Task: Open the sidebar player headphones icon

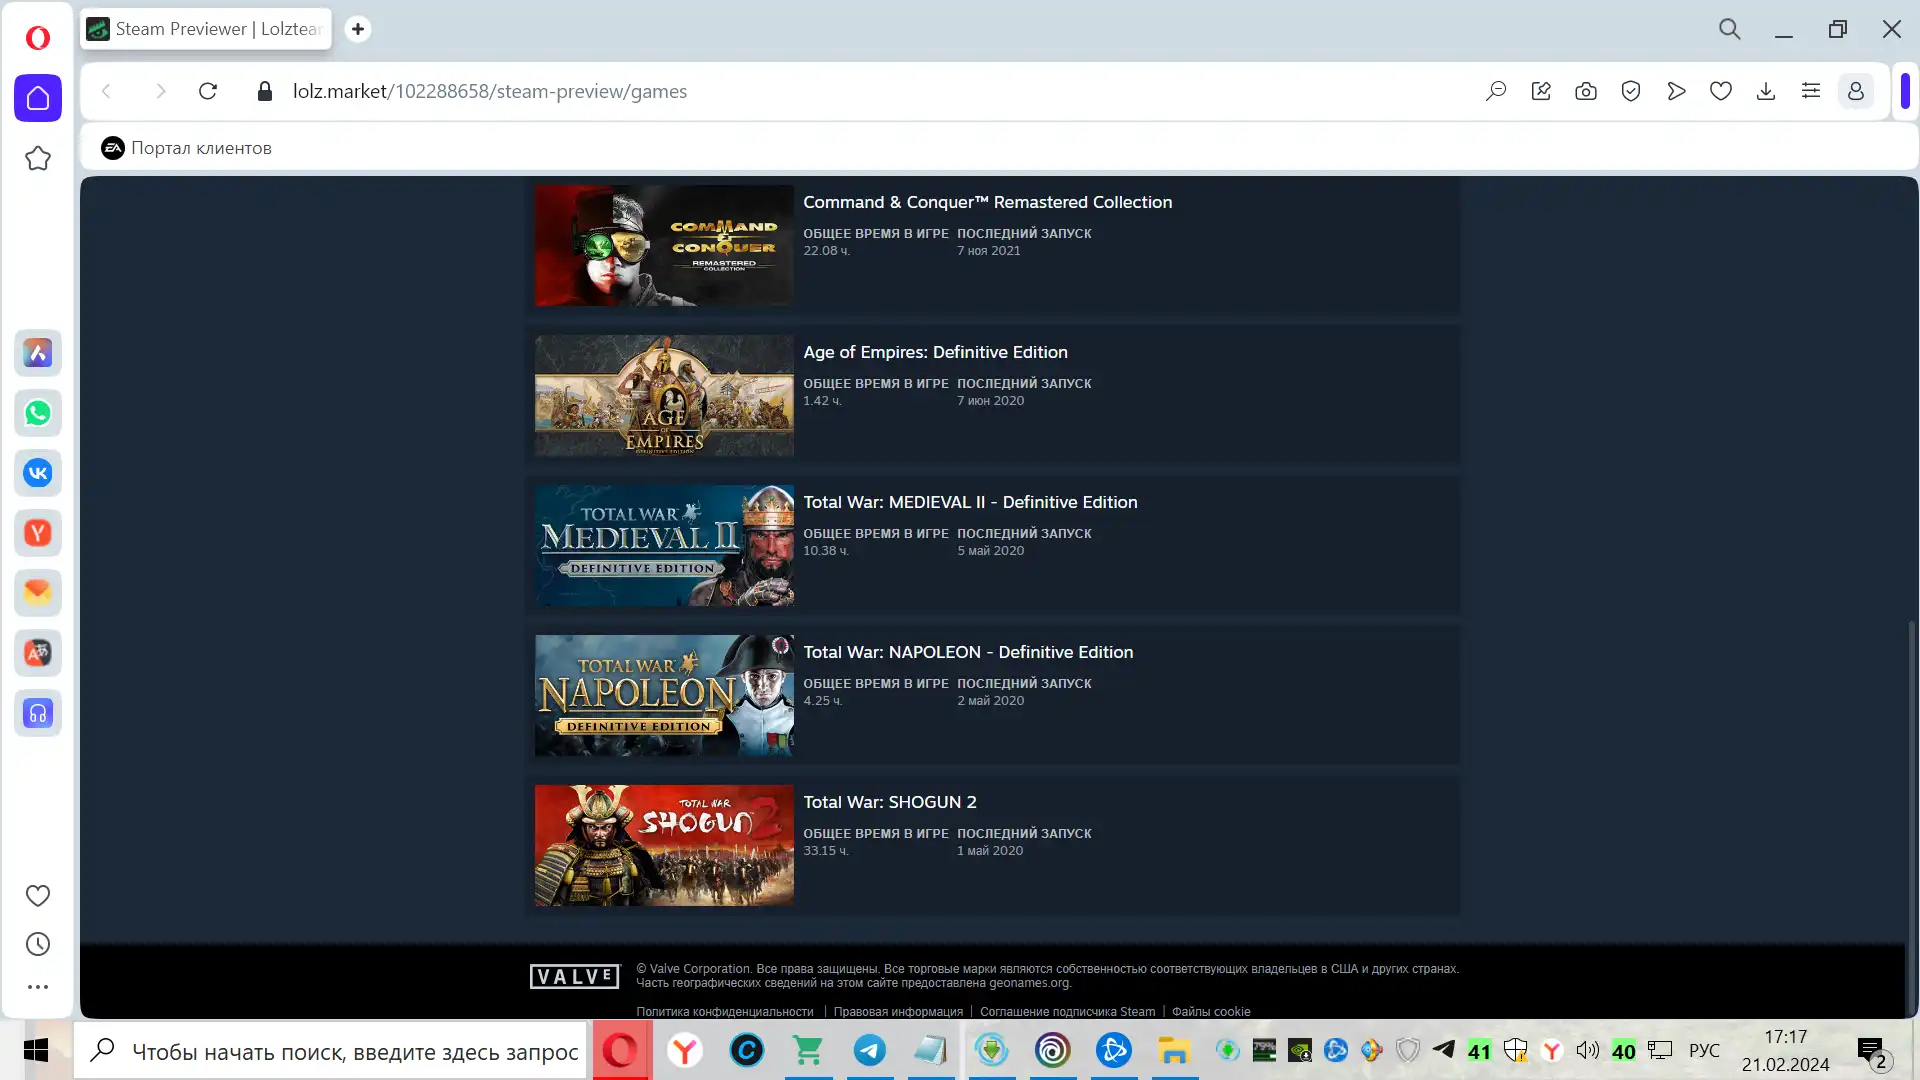Action: click(x=38, y=713)
